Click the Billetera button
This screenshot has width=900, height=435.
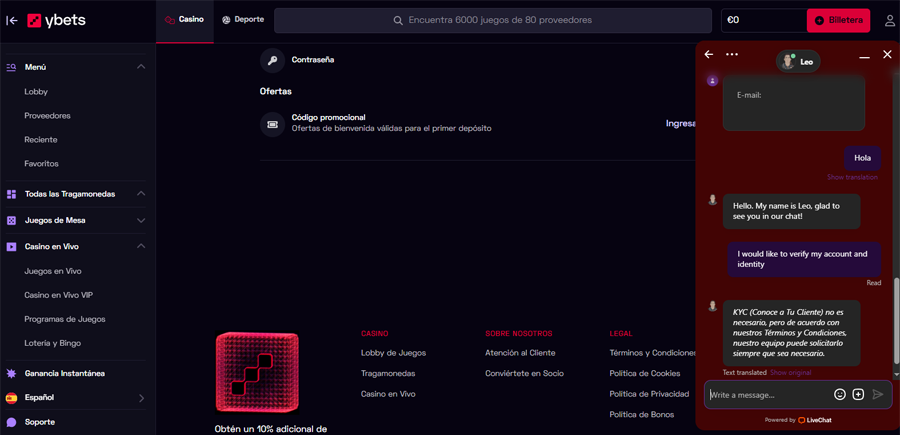point(838,21)
